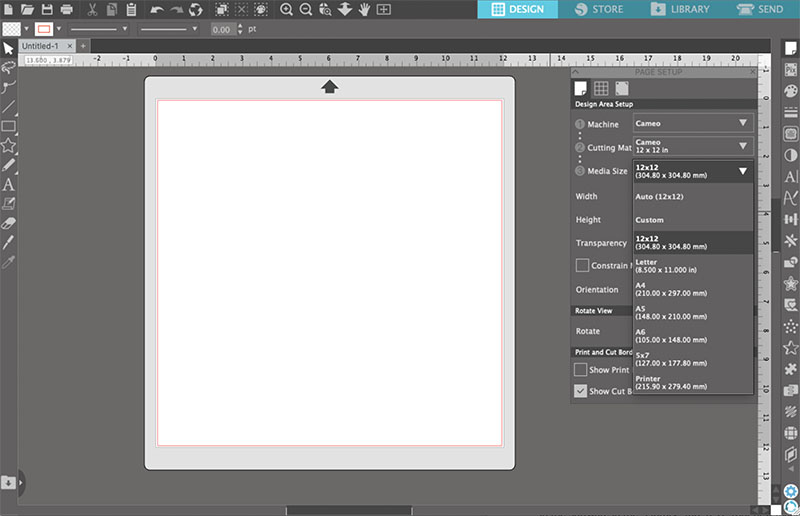Image resolution: width=800 pixels, height=516 pixels.
Task: Open the Cutting Mat dropdown
Action: (693, 146)
